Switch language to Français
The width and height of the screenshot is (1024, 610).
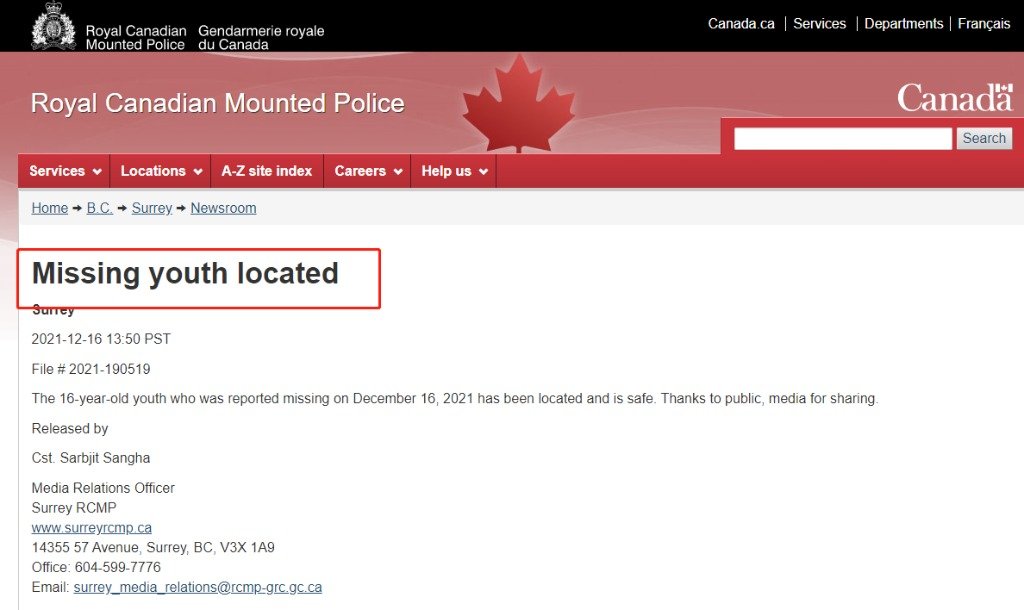click(x=984, y=24)
